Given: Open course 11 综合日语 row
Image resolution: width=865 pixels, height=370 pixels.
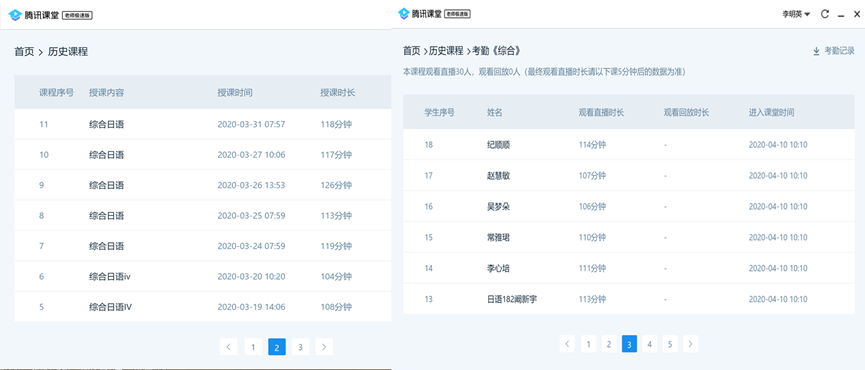Looking at the screenshot, I should pos(202,124).
